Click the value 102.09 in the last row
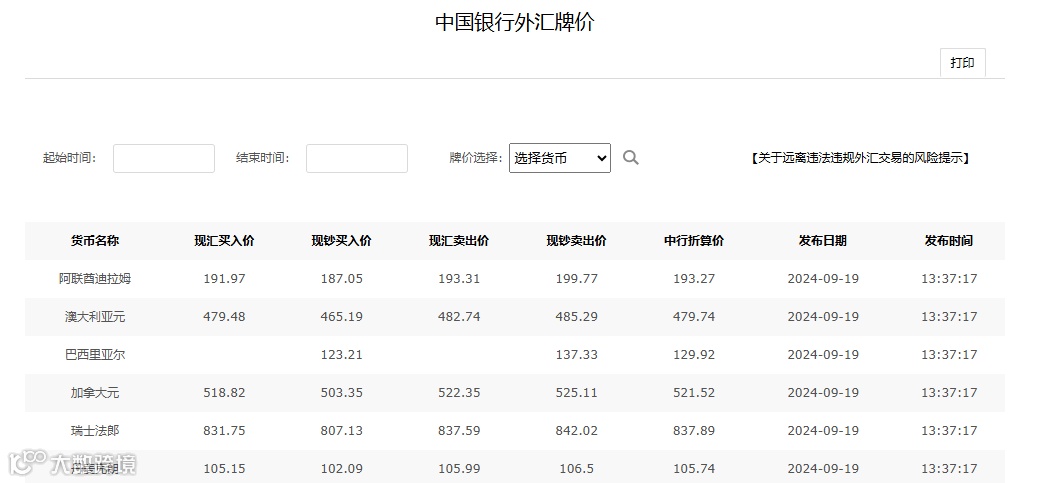Viewport: 1043px width, 483px height. [x=341, y=468]
